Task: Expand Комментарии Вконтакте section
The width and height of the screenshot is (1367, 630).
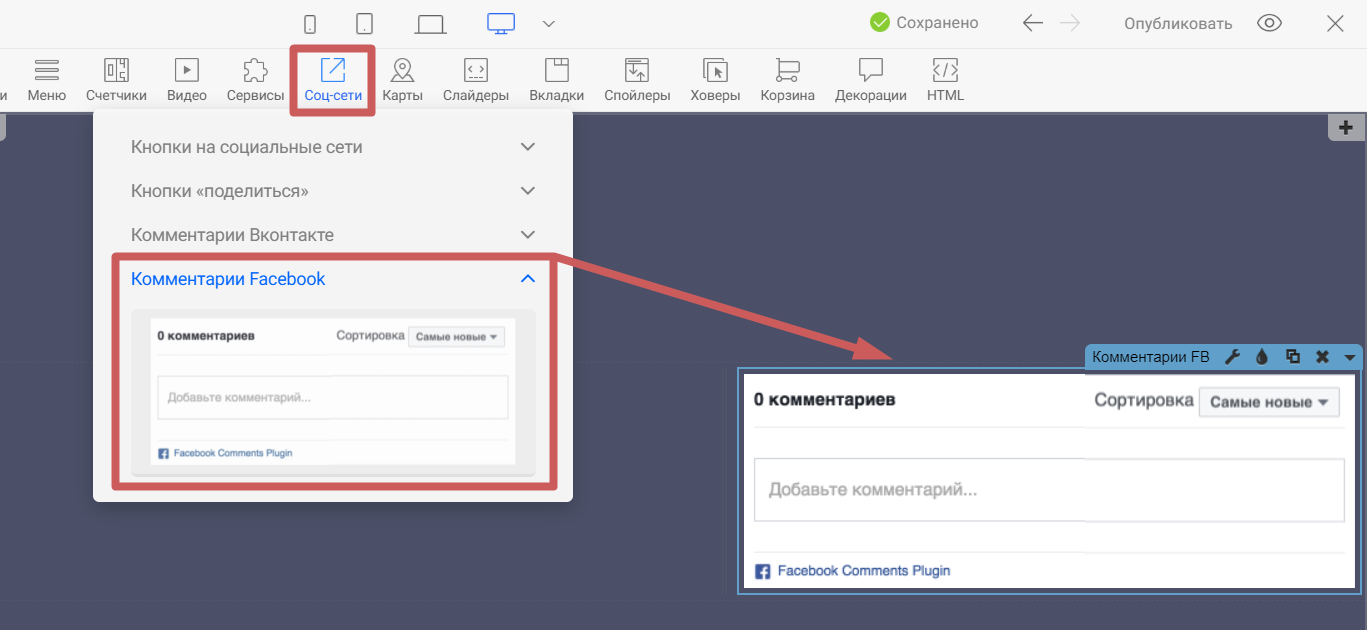Action: click(333, 235)
